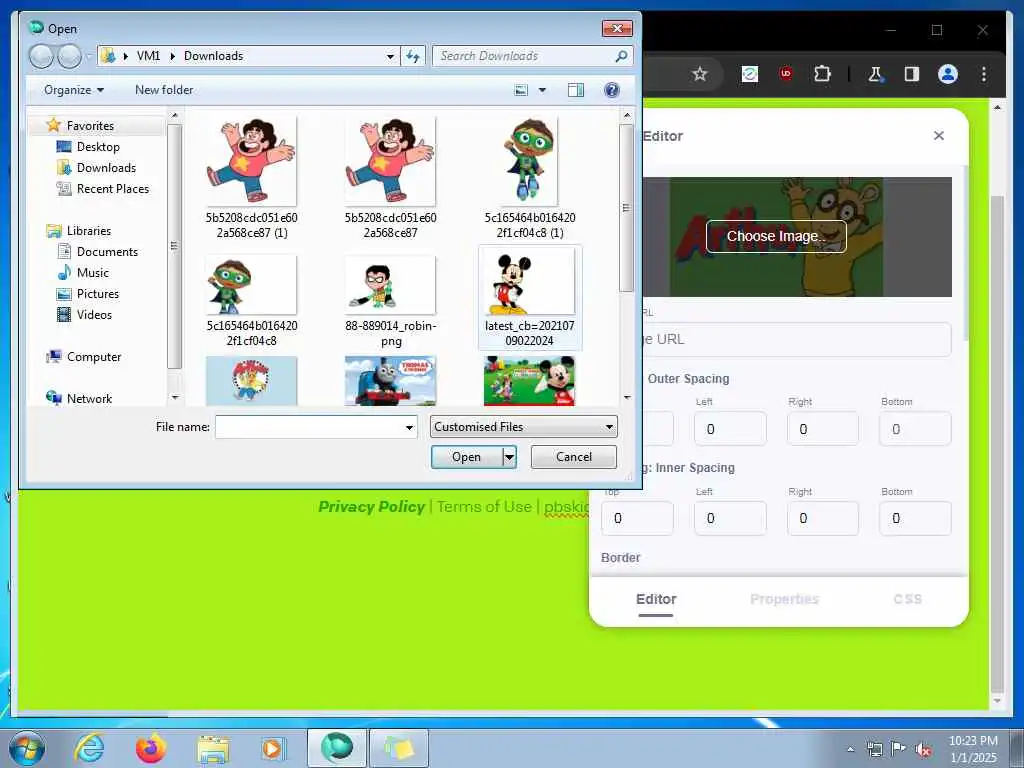
Task: Select Computer in navigation pane
Action: coord(93,357)
